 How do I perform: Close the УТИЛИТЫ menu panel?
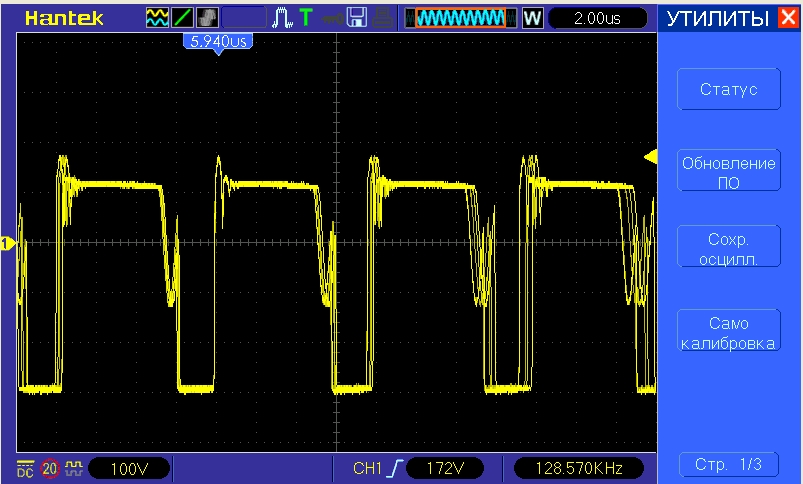[786, 18]
